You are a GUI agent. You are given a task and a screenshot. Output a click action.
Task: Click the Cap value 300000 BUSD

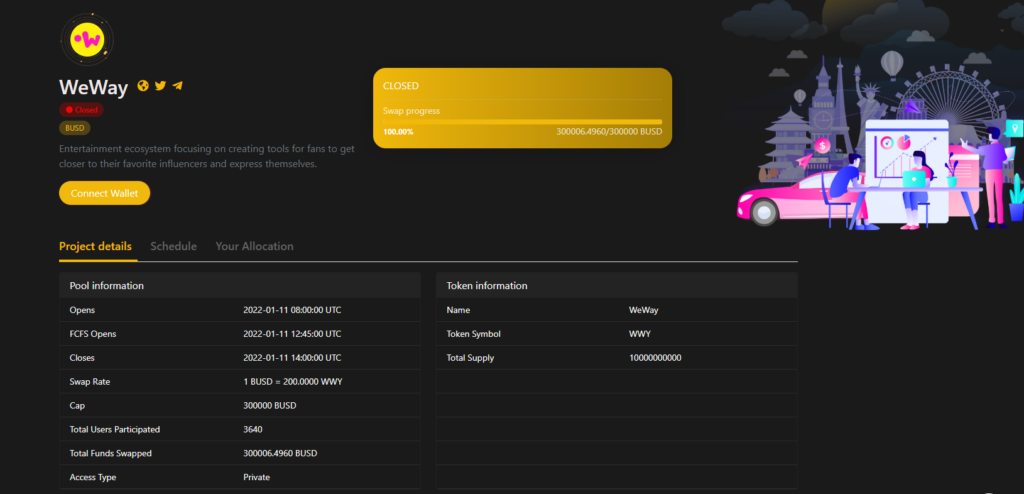[270, 406]
